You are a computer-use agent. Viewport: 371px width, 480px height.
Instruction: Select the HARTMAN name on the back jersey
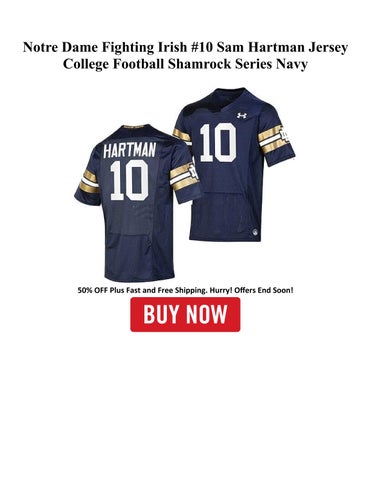[x=130, y=150]
